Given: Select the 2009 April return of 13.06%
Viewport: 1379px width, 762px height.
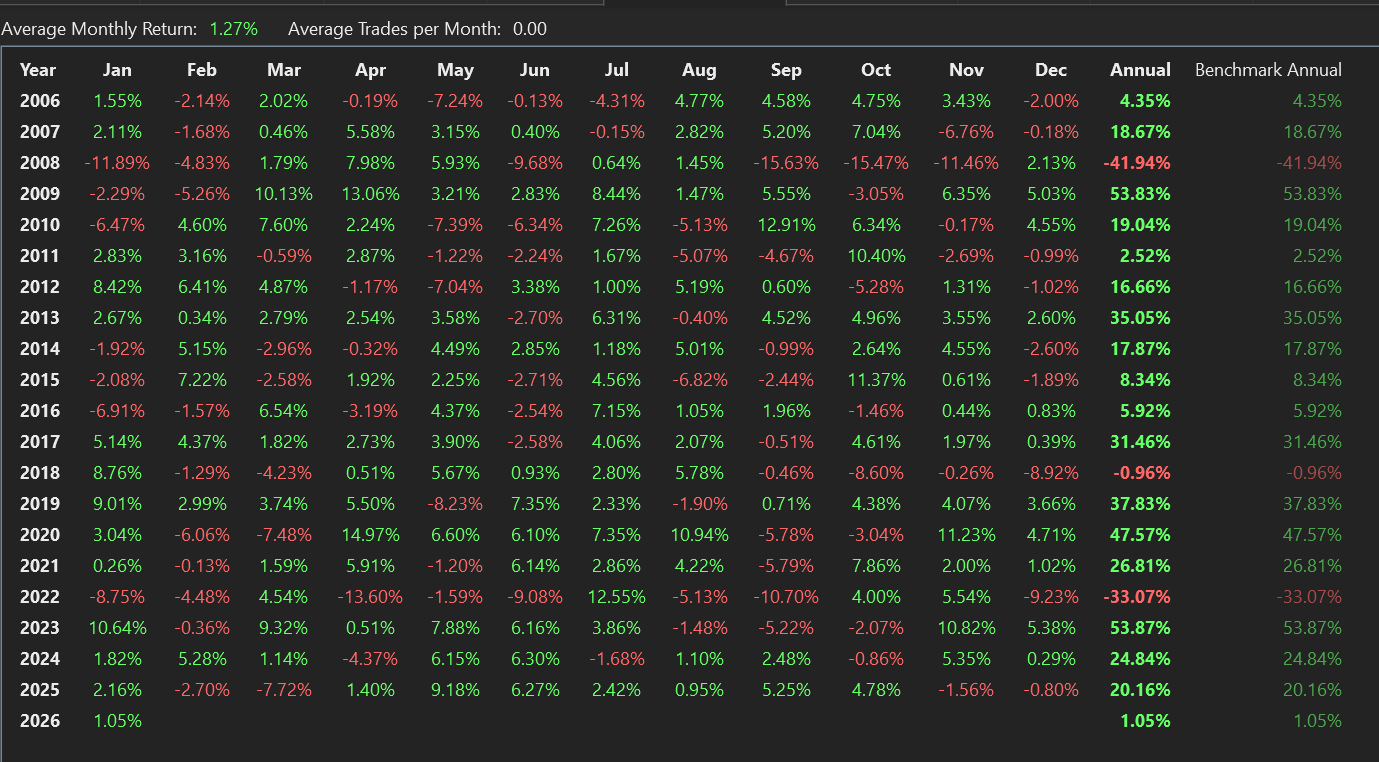Looking at the screenshot, I should tap(369, 194).
